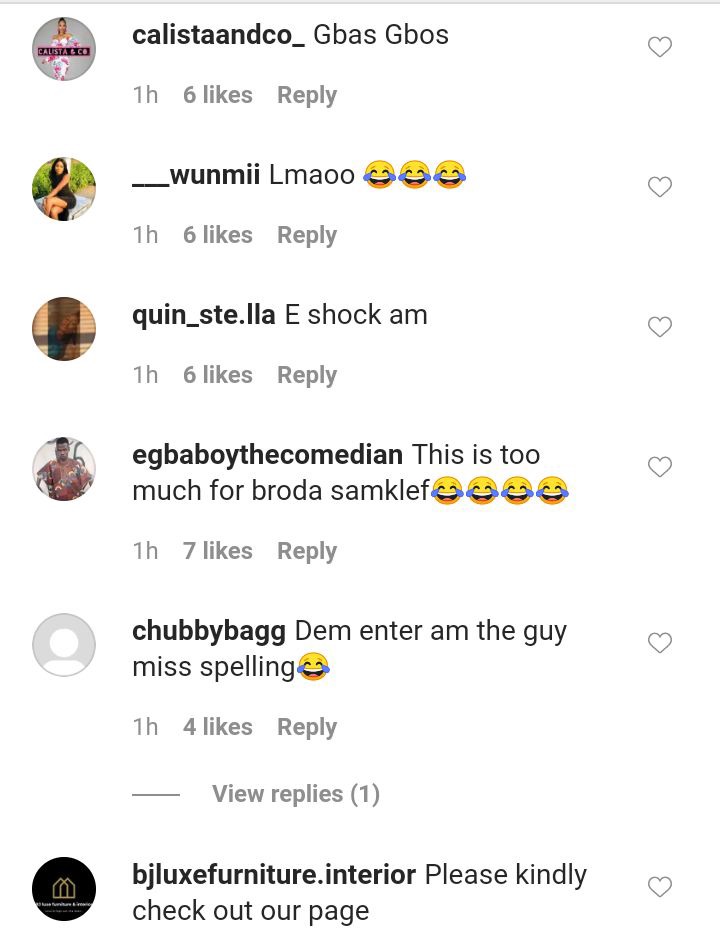View 7 likes on egbaboythecomedian's comment
The width and height of the screenshot is (720, 944).
[x=217, y=551]
